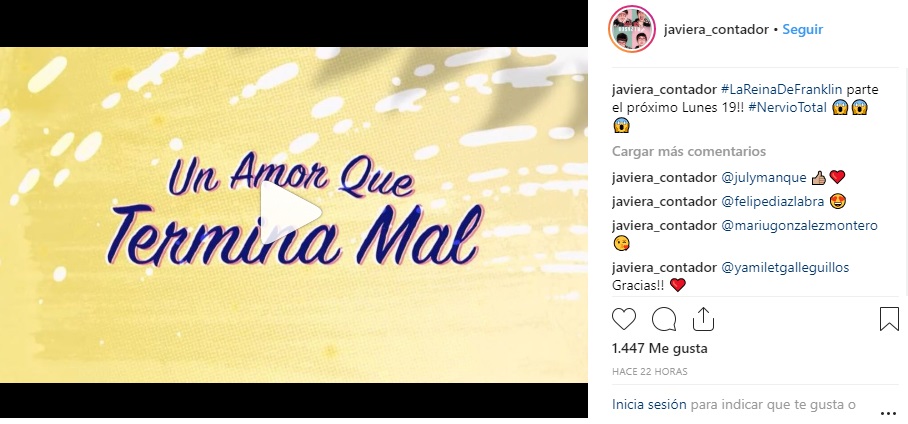908x424 pixels.
Task: Open javiera_contador profile picture
Action: pos(632,29)
